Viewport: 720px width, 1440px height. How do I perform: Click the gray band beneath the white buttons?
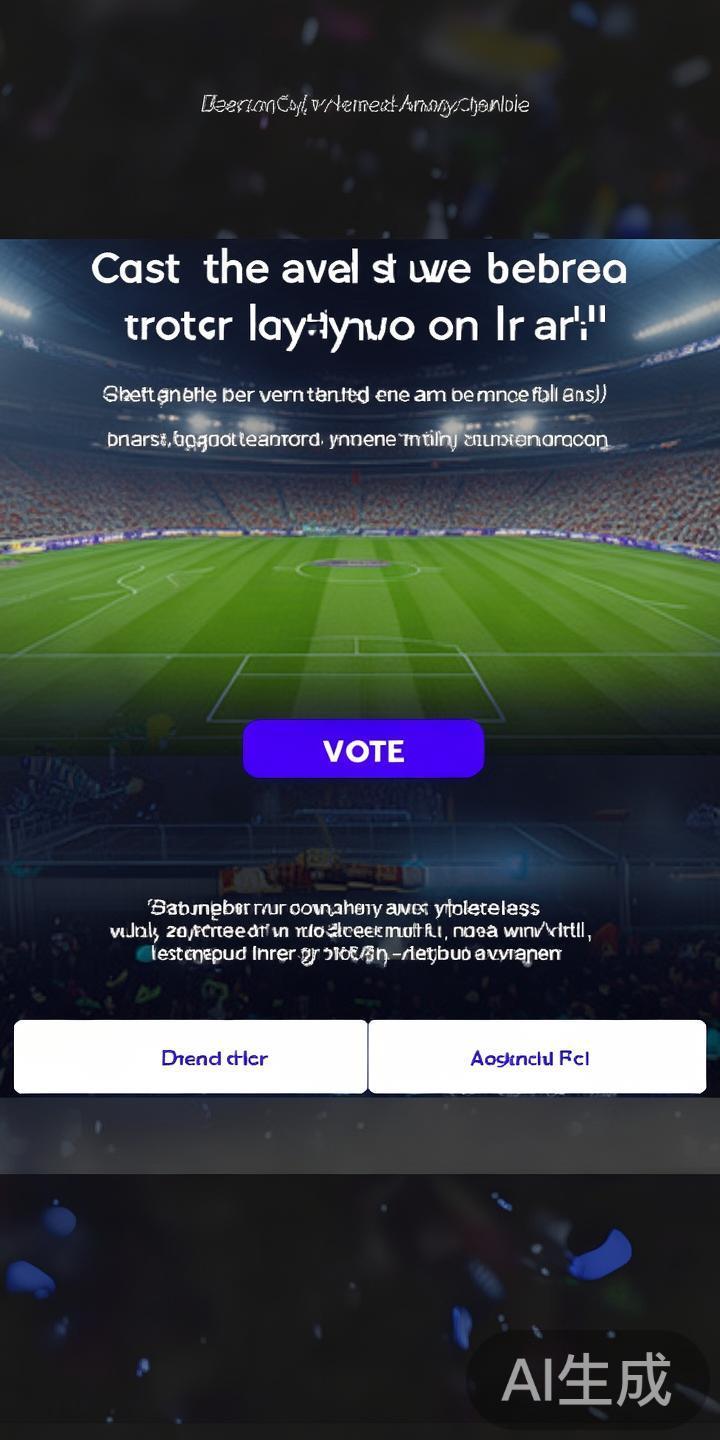360,1135
